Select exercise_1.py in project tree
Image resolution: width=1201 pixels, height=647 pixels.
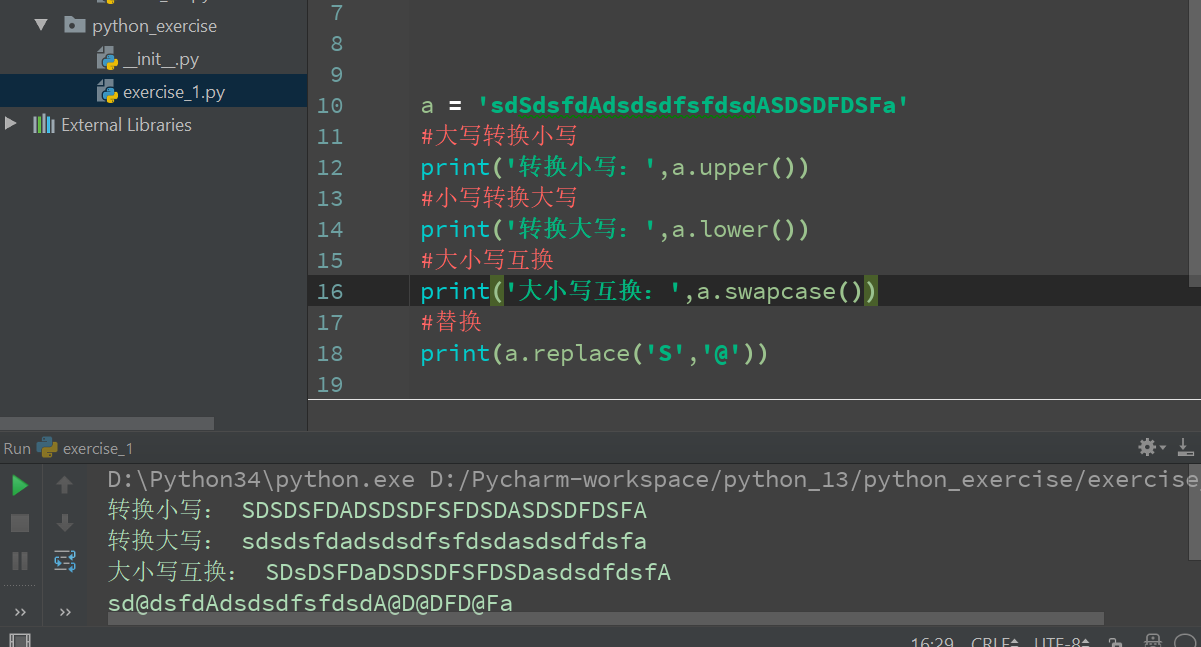point(173,92)
